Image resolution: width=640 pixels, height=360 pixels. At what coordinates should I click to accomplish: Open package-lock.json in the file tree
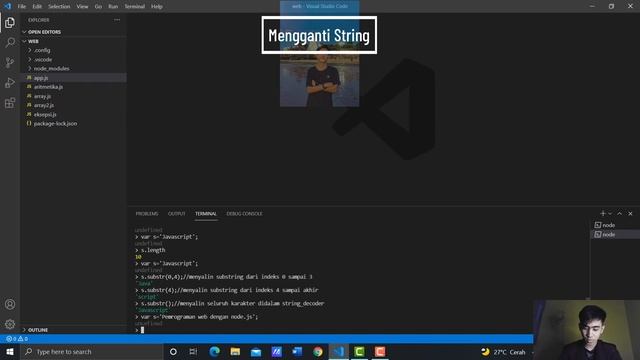pyautogui.click(x=55, y=123)
